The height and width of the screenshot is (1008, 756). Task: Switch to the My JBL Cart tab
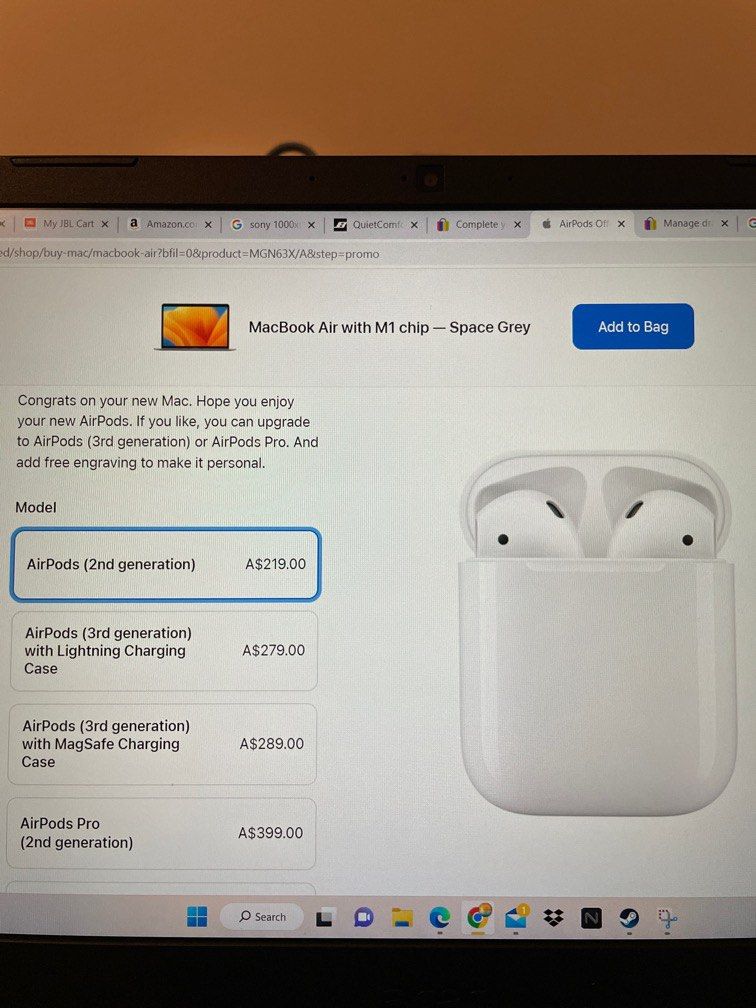[67, 224]
